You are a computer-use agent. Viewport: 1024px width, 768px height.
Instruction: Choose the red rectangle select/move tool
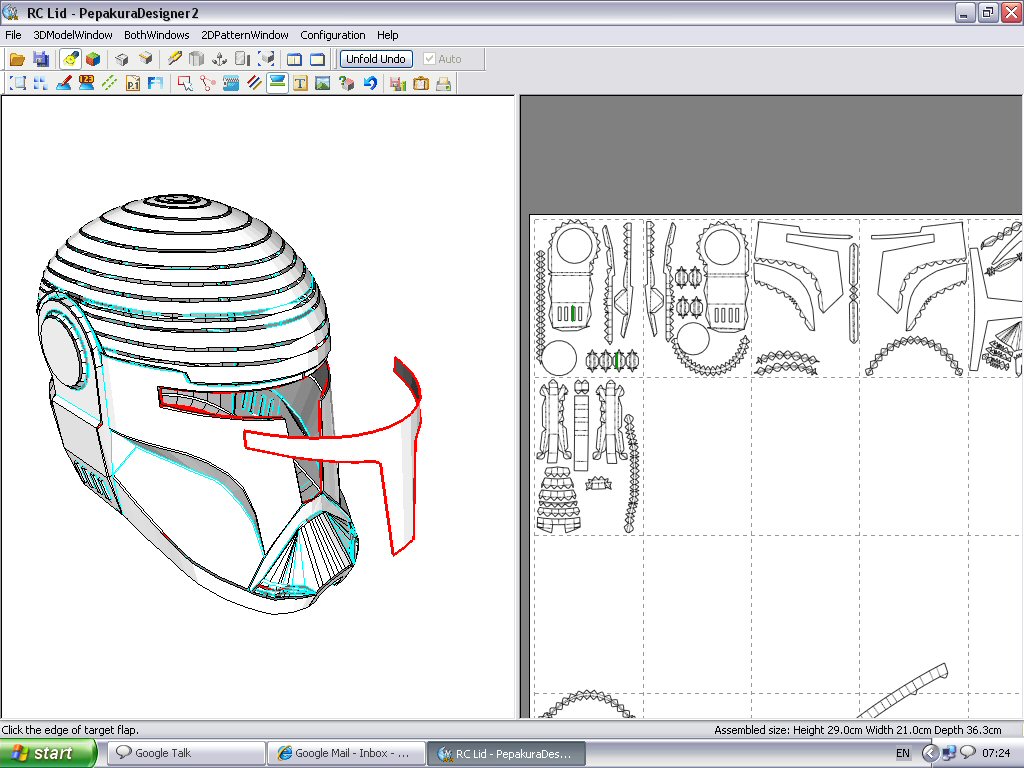pyautogui.click(x=185, y=84)
